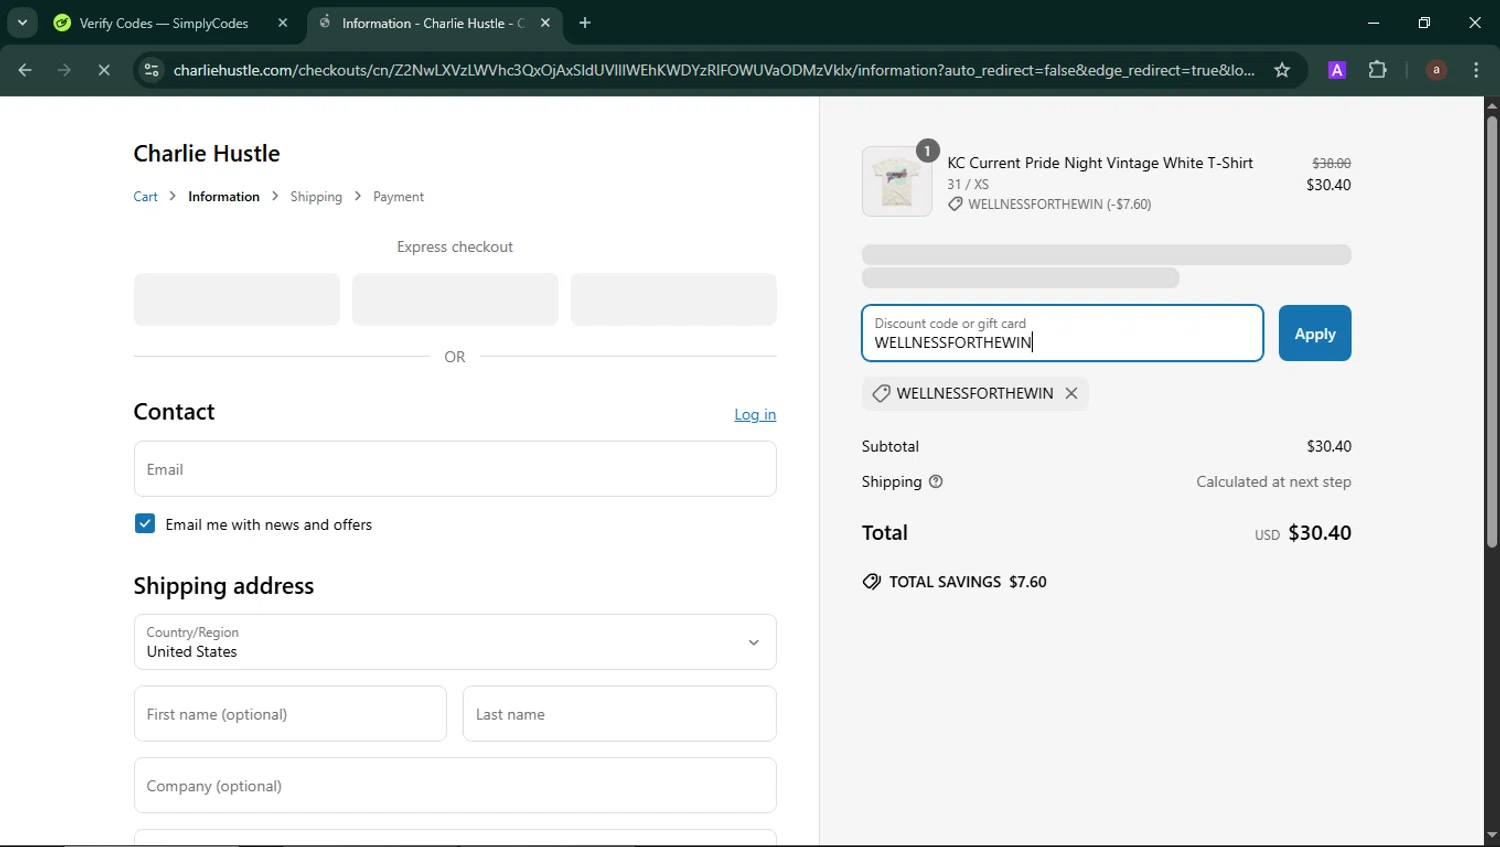Uncheck Email me with news and offers

coord(145,524)
